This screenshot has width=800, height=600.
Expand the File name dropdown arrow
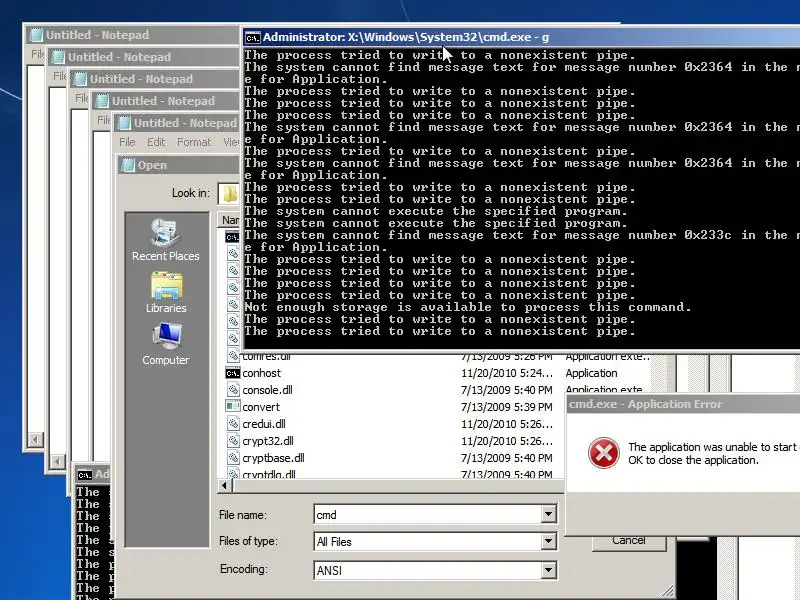point(548,514)
